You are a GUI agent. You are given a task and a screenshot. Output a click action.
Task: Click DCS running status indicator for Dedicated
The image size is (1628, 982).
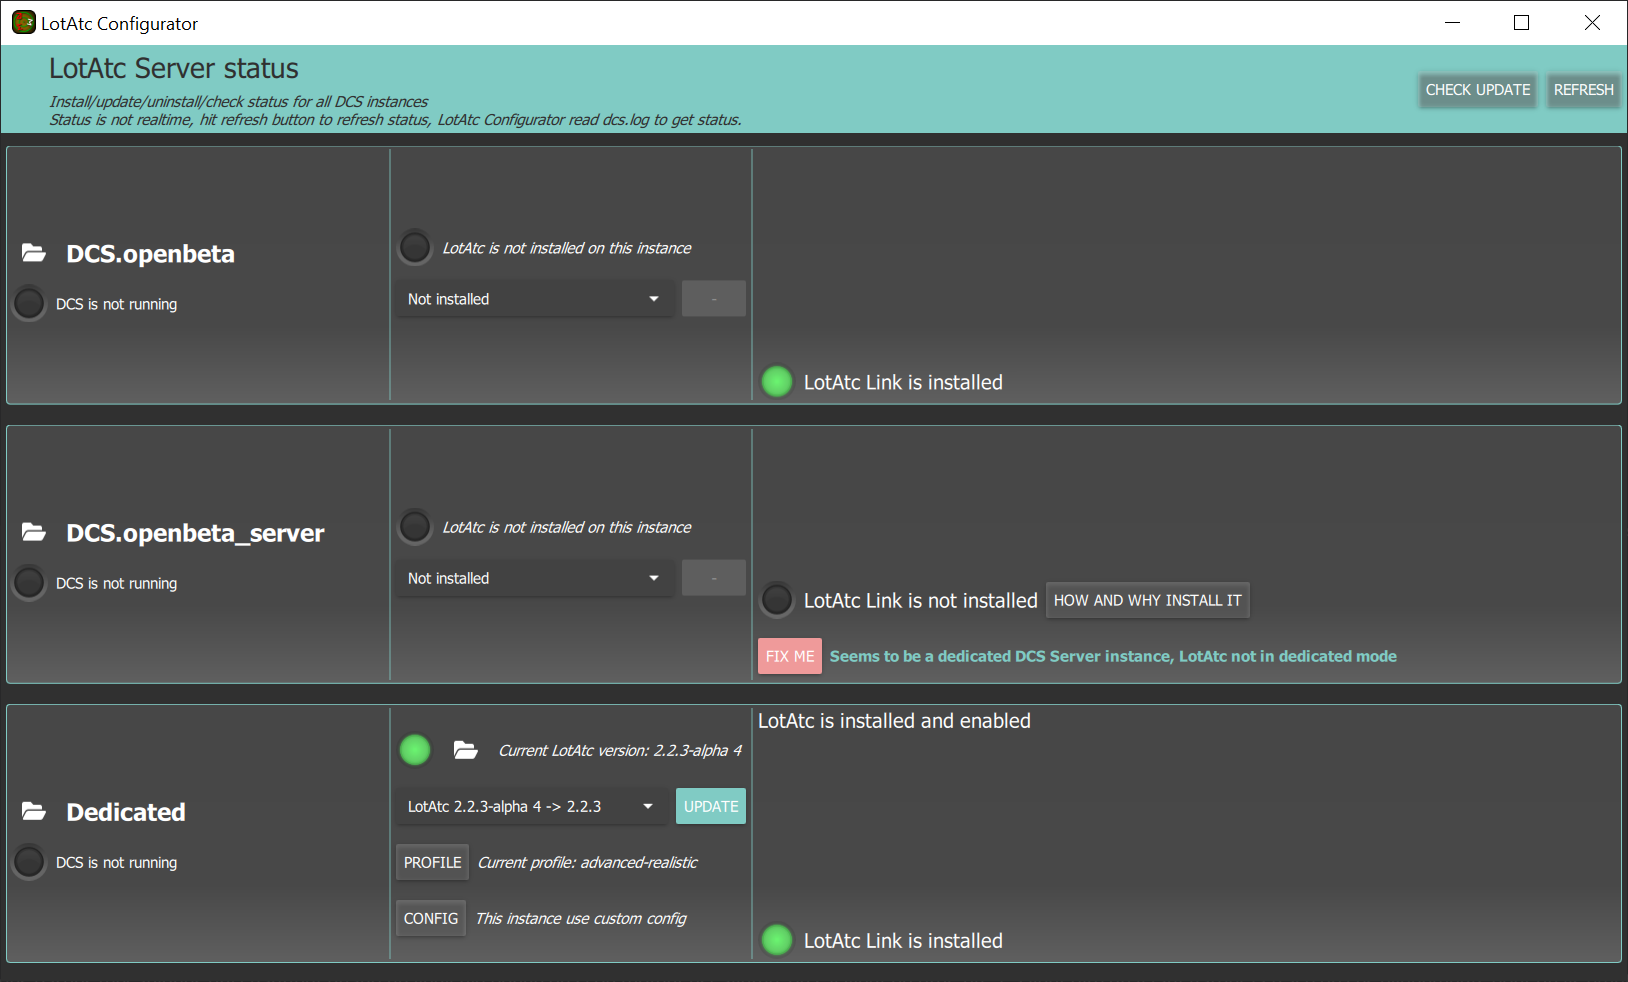tap(29, 861)
